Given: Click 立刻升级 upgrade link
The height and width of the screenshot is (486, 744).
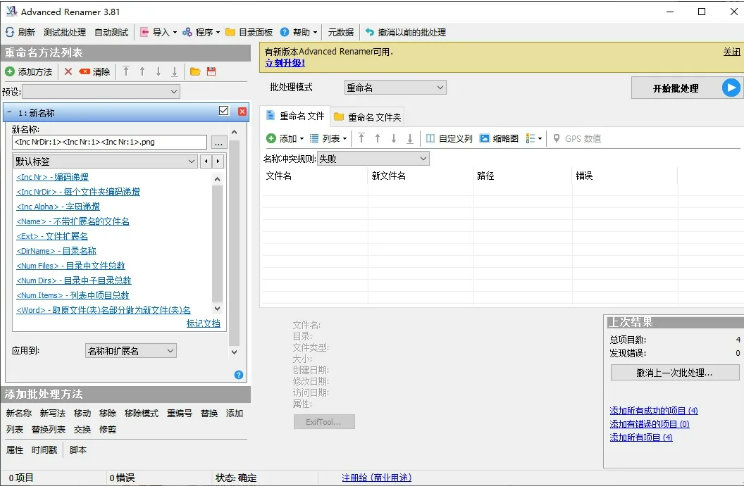Looking at the screenshot, I should click(x=285, y=63).
